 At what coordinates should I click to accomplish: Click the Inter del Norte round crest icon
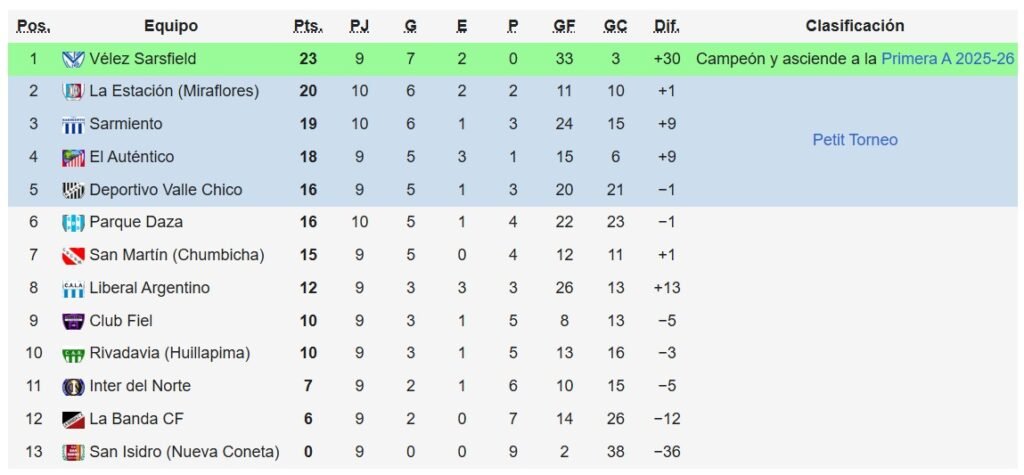pyautogui.click(x=73, y=387)
